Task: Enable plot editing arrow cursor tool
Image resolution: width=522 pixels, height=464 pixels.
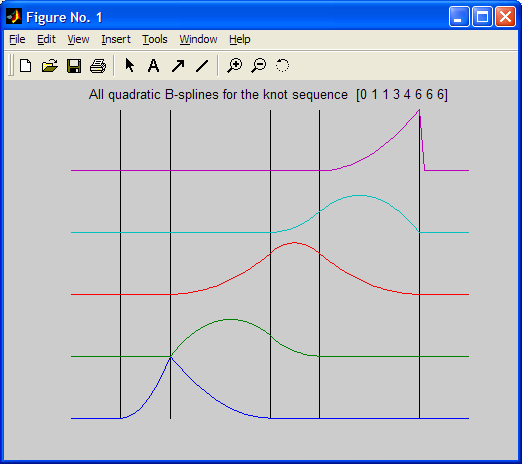Action: click(x=130, y=65)
